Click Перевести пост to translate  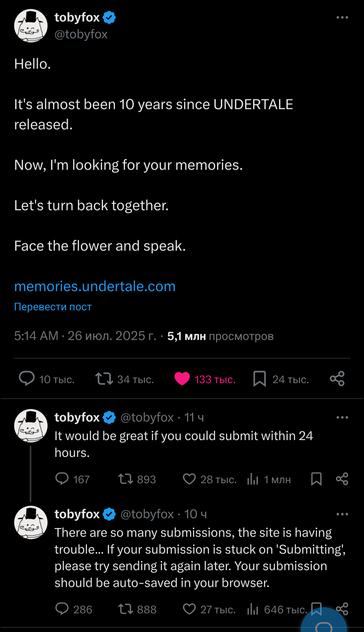[53, 307]
